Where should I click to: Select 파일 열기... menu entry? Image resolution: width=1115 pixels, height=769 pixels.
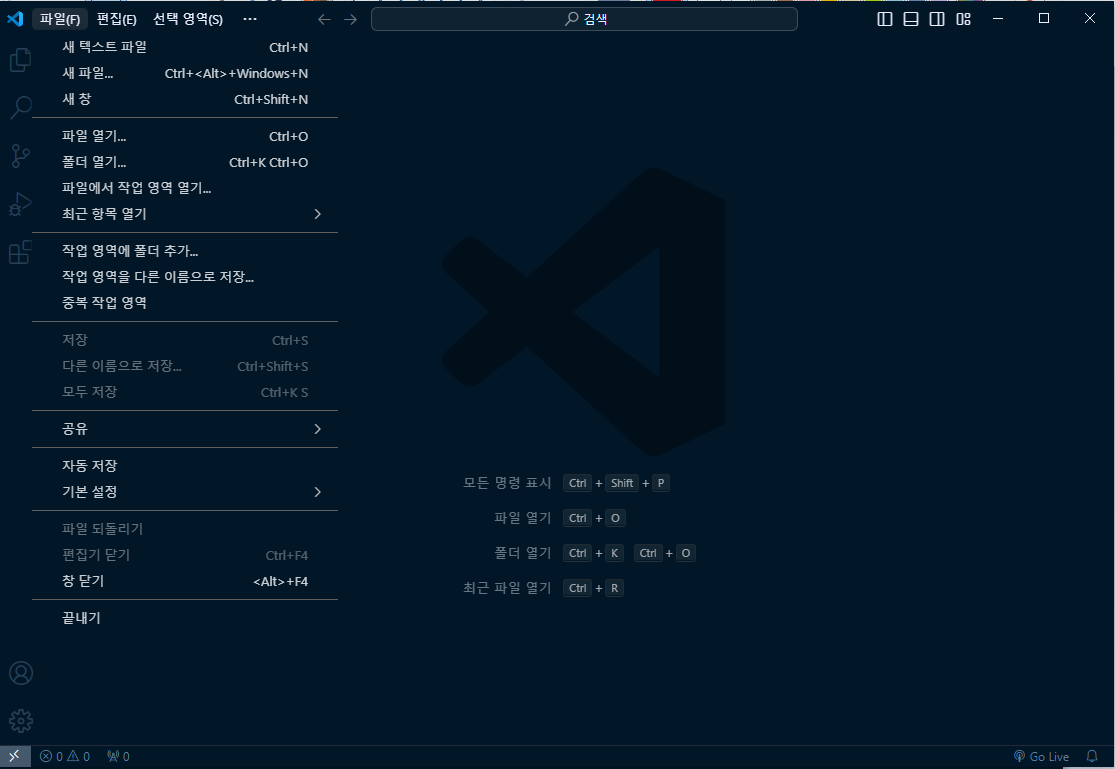coord(185,136)
